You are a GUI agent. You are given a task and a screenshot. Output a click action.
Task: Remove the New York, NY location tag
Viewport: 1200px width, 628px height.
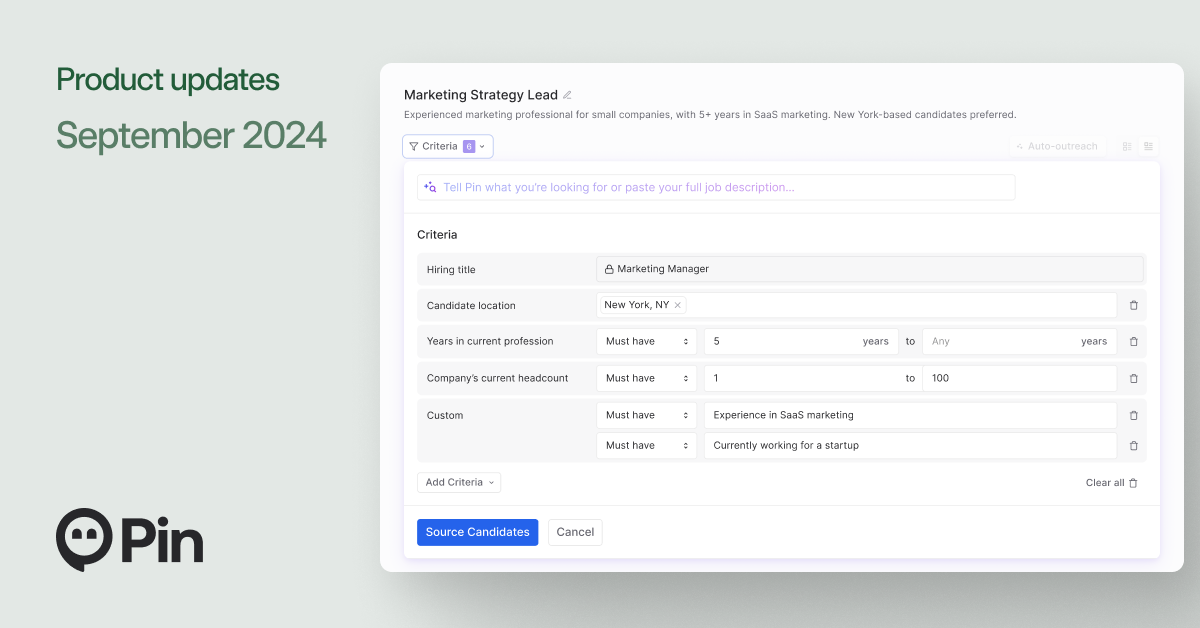tap(677, 305)
